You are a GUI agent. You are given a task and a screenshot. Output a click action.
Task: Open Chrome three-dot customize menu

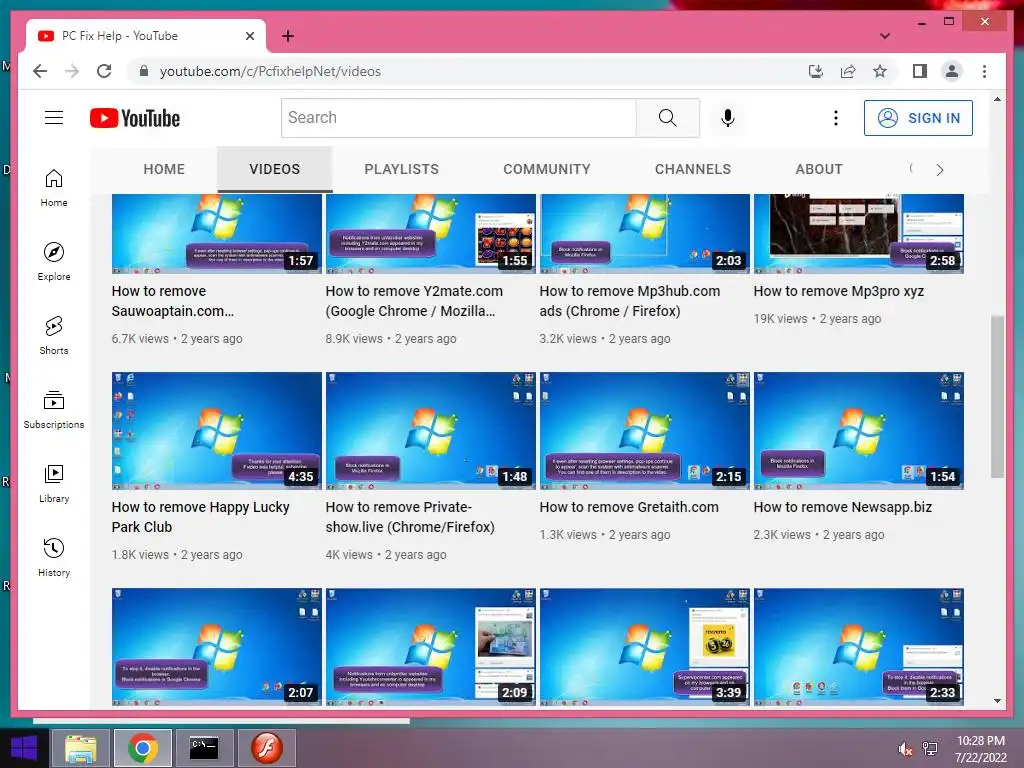click(x=984, y=71)
